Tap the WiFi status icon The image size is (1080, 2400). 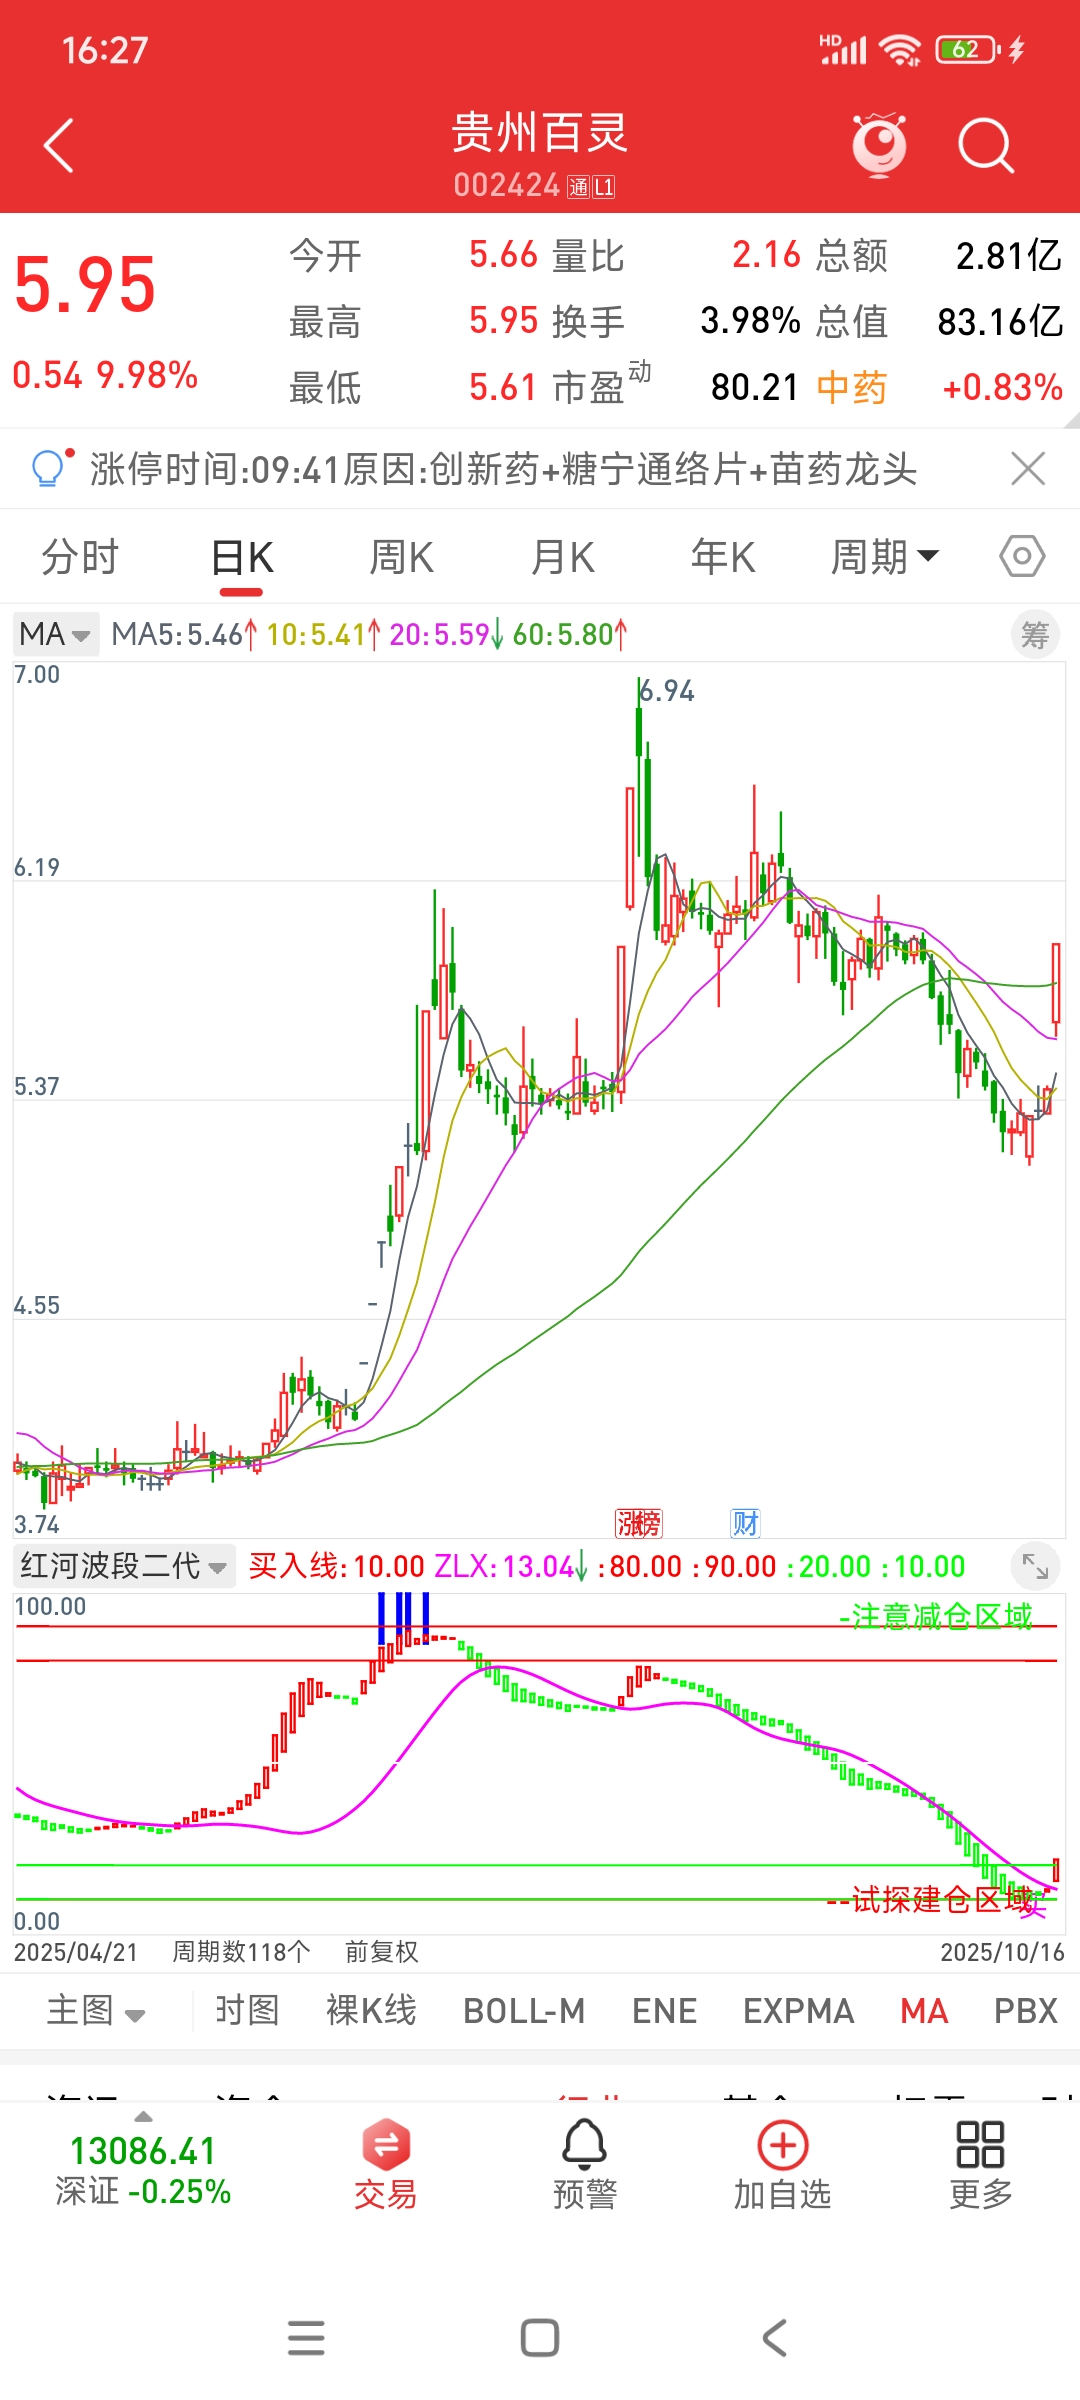(x=899, y=50)
